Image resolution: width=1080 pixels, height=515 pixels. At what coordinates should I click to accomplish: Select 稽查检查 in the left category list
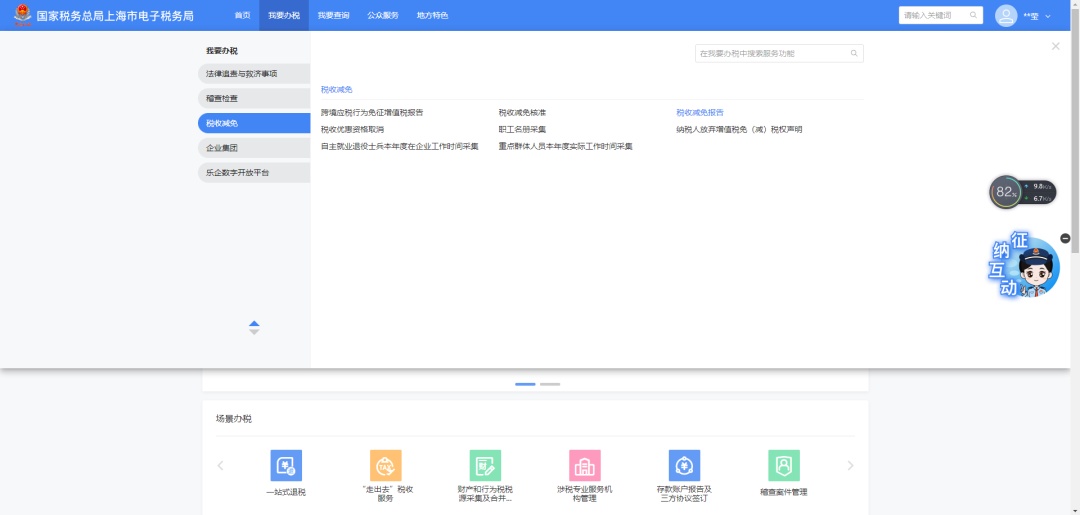click(x=254, y=98)
